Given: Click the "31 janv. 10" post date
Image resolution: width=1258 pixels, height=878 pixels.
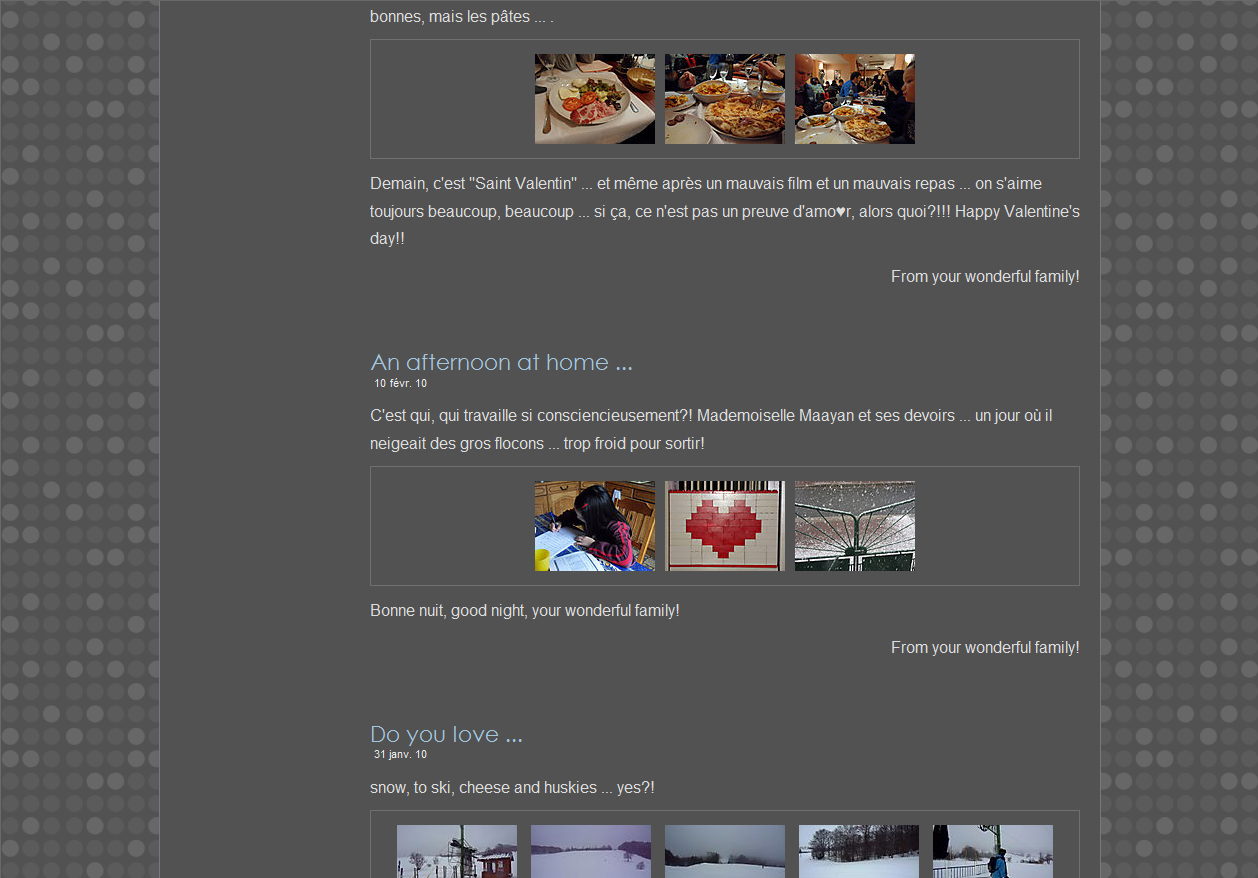Looking at the screenshot, I should [400, 754].
